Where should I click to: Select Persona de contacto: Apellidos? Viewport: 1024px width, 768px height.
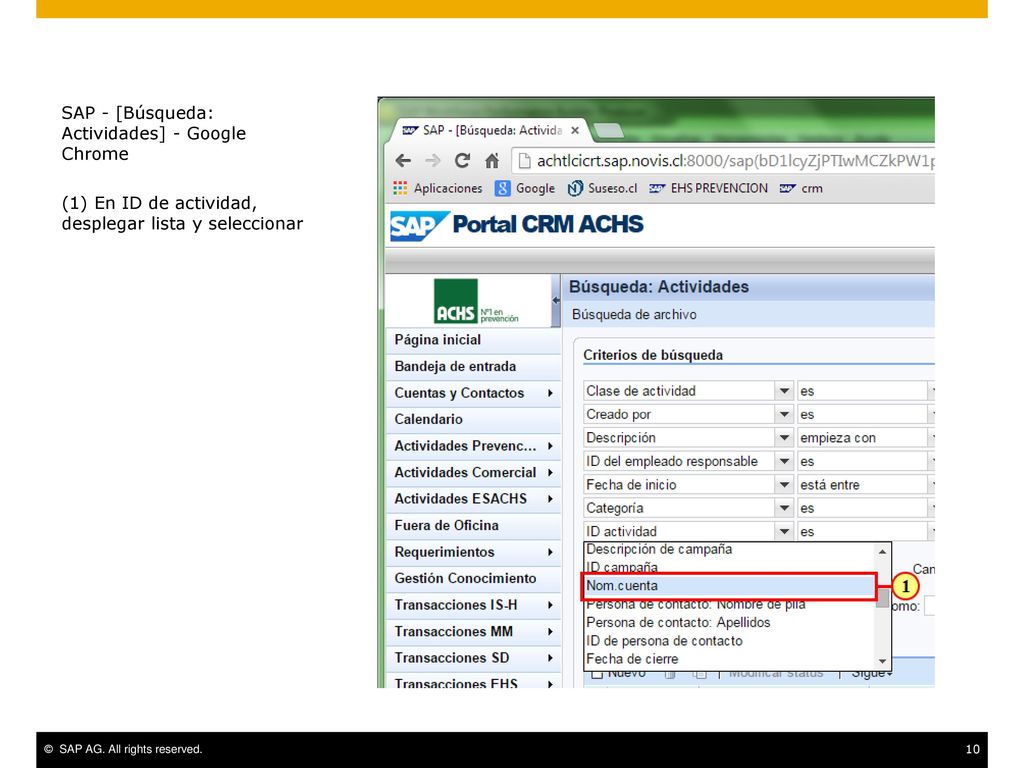pos(729,622)
